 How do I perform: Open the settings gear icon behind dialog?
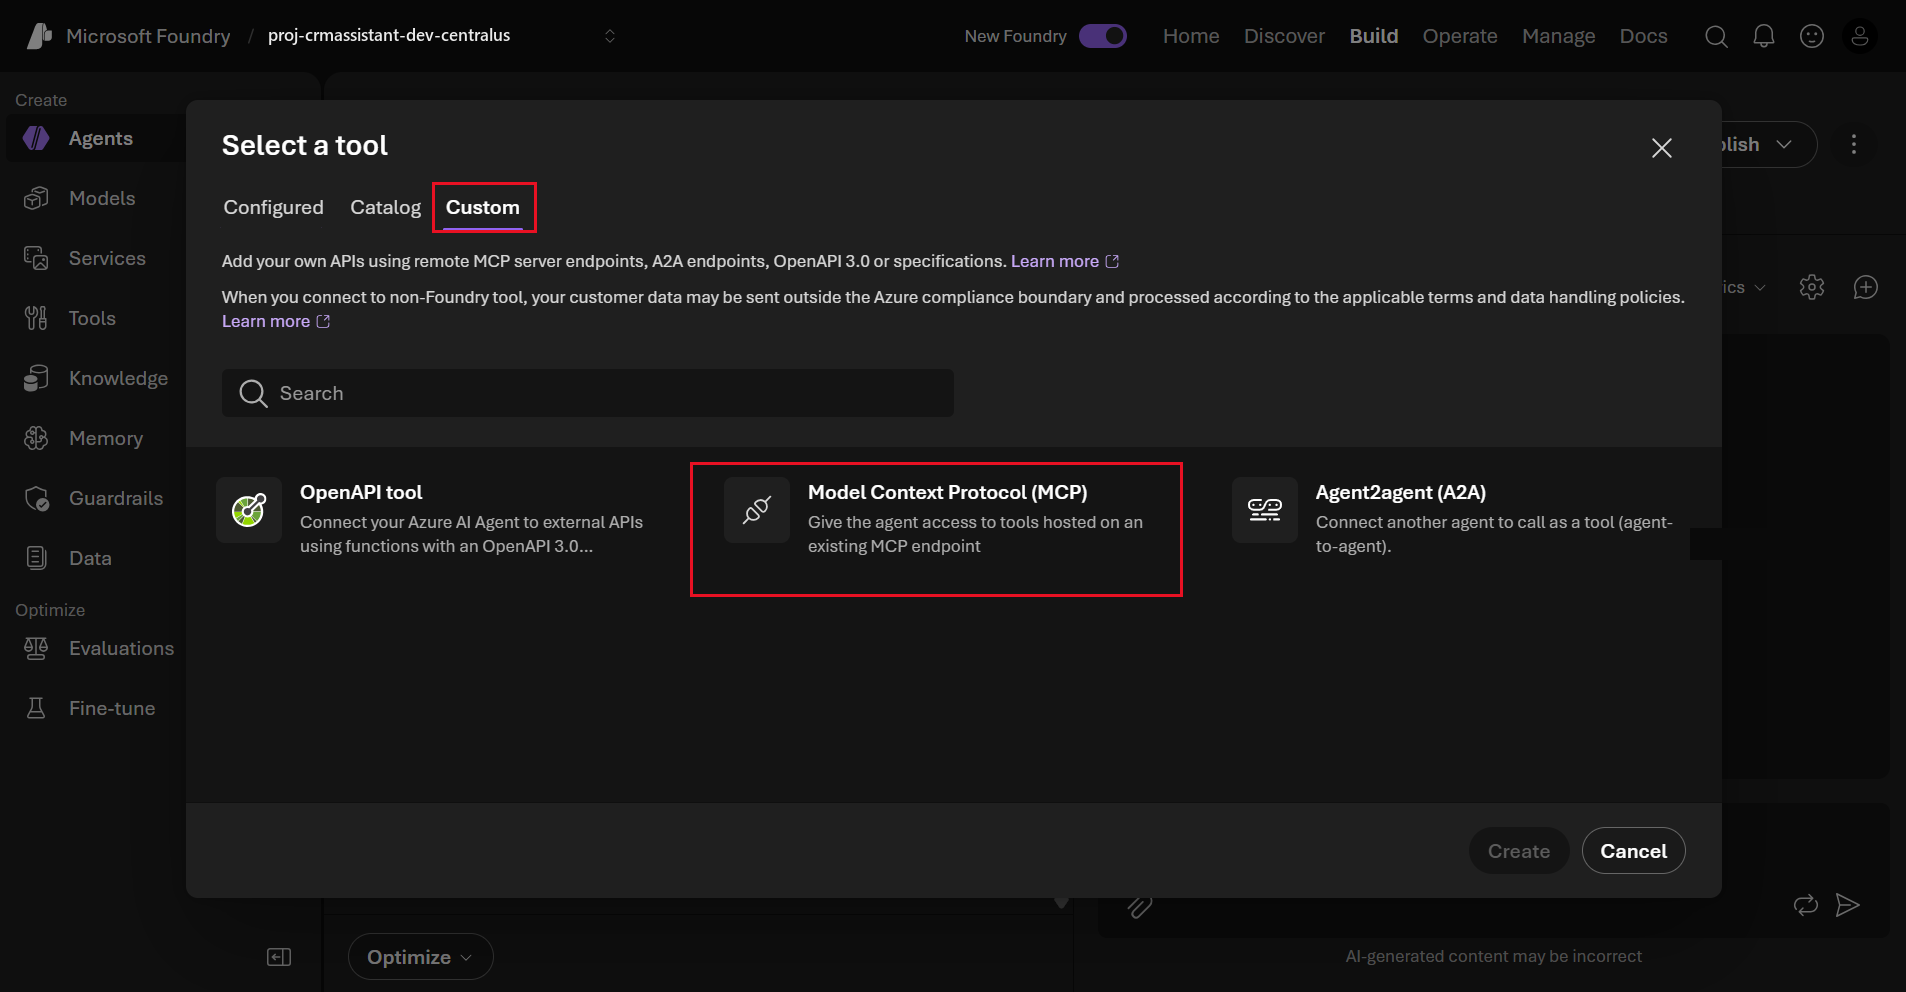1812,287
